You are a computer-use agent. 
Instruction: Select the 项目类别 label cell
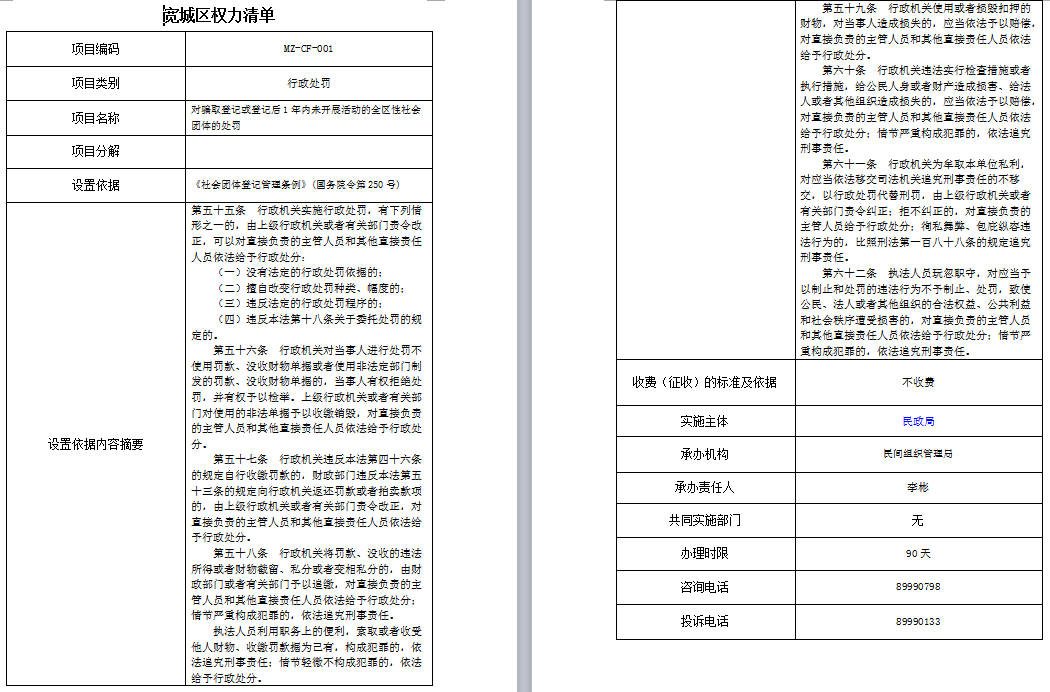[x=96, y=84]
